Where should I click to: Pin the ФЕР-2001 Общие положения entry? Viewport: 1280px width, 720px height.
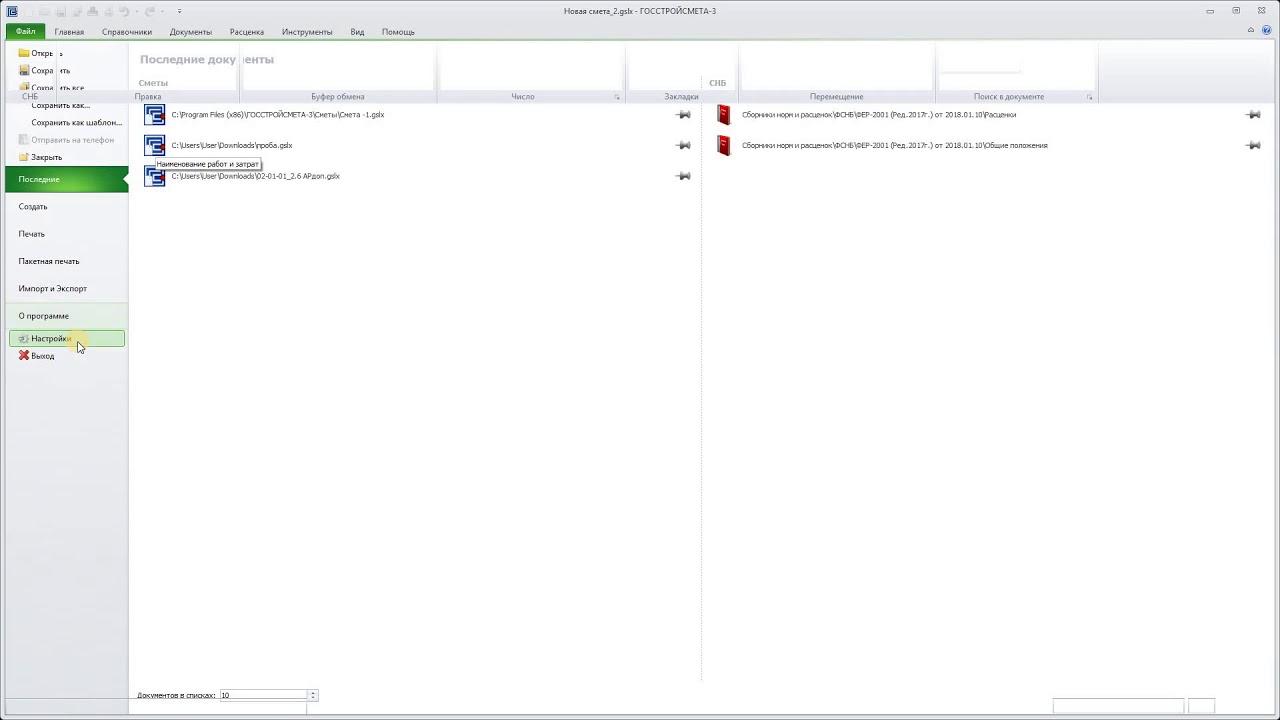tap(1253, 145)
